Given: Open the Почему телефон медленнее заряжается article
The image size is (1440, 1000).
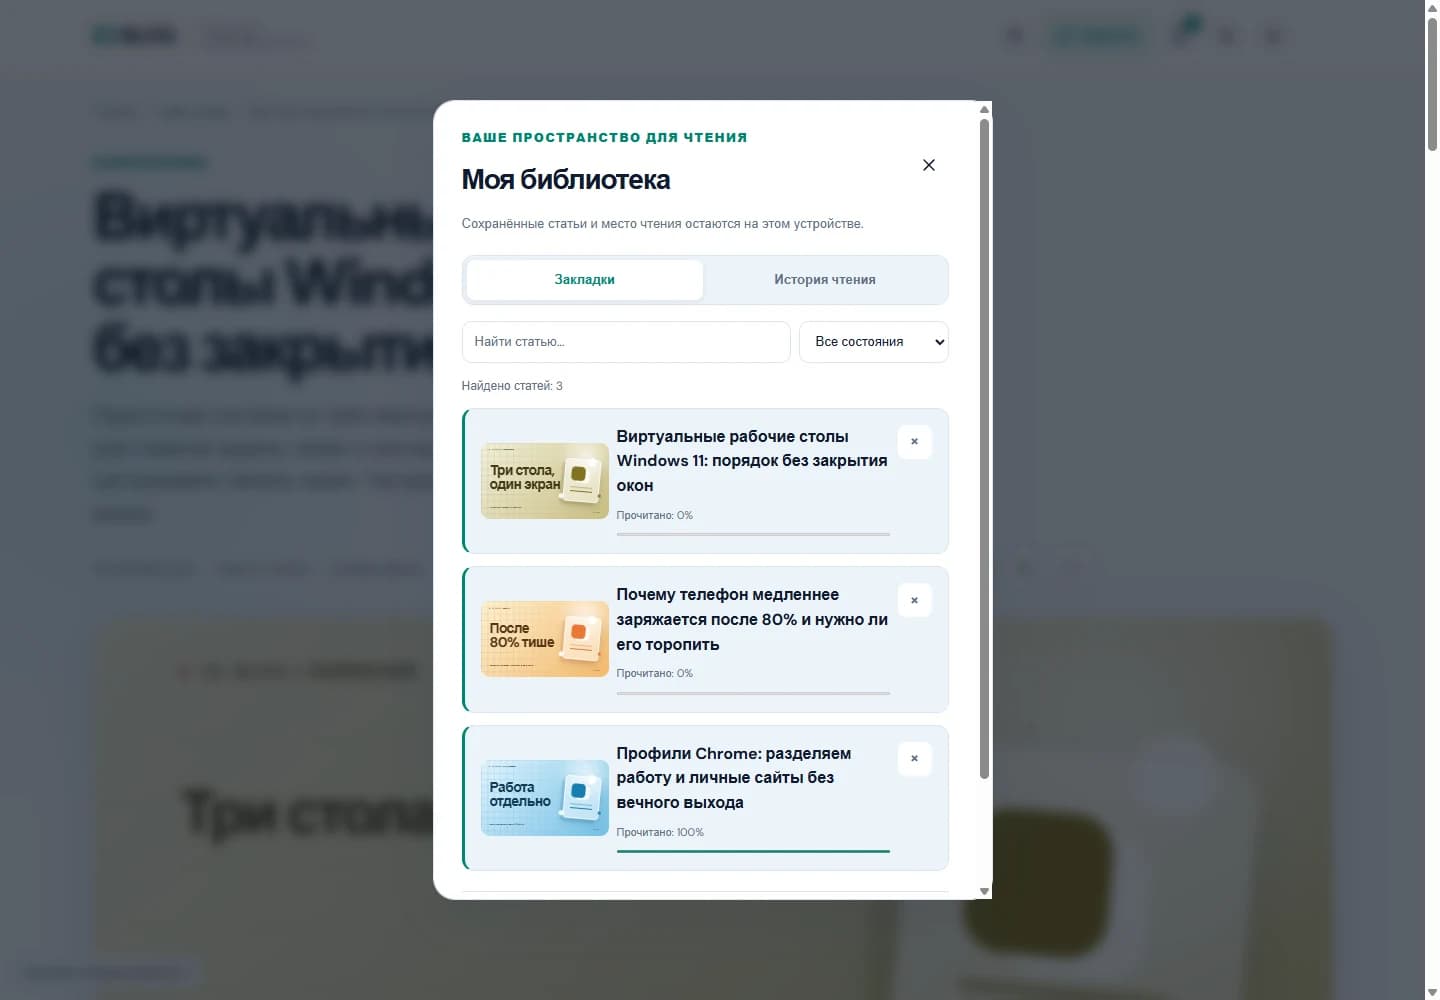Looking at the screenshot, I should [x=752, y=619].
